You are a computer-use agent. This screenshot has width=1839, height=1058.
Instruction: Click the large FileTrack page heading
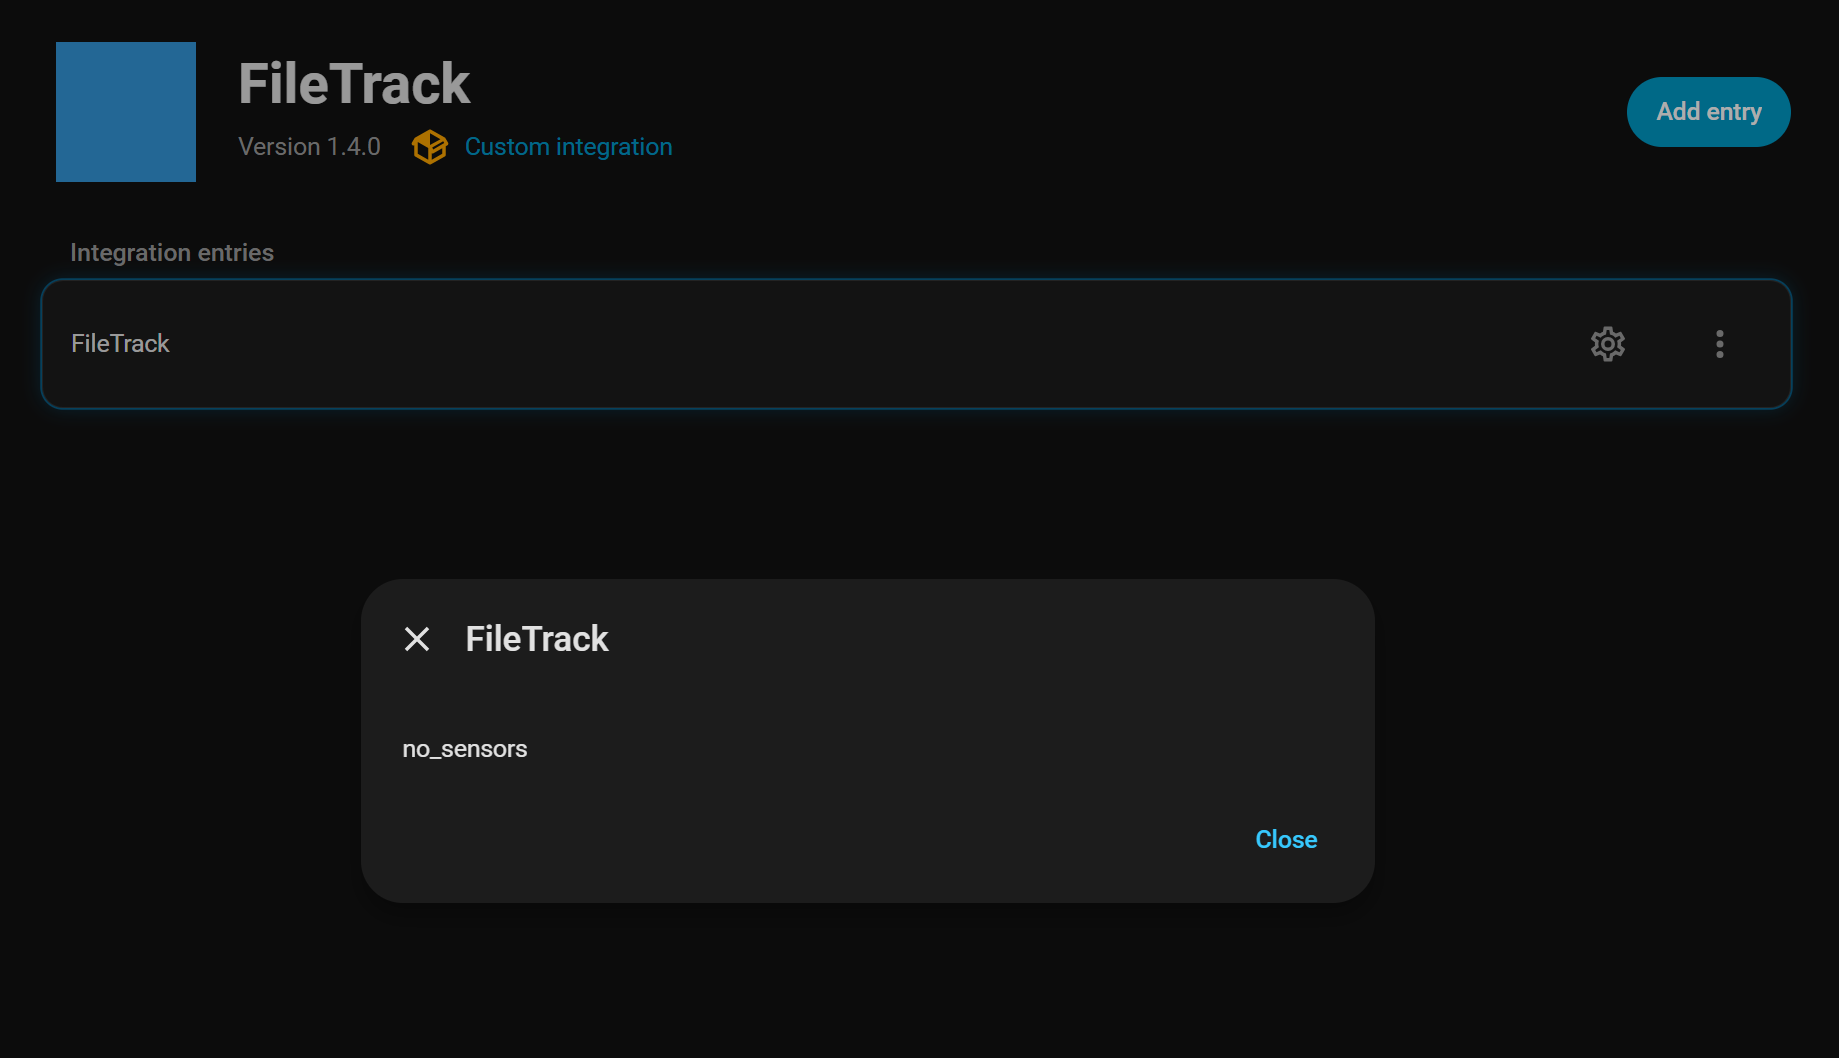click(x=354, y=84)
